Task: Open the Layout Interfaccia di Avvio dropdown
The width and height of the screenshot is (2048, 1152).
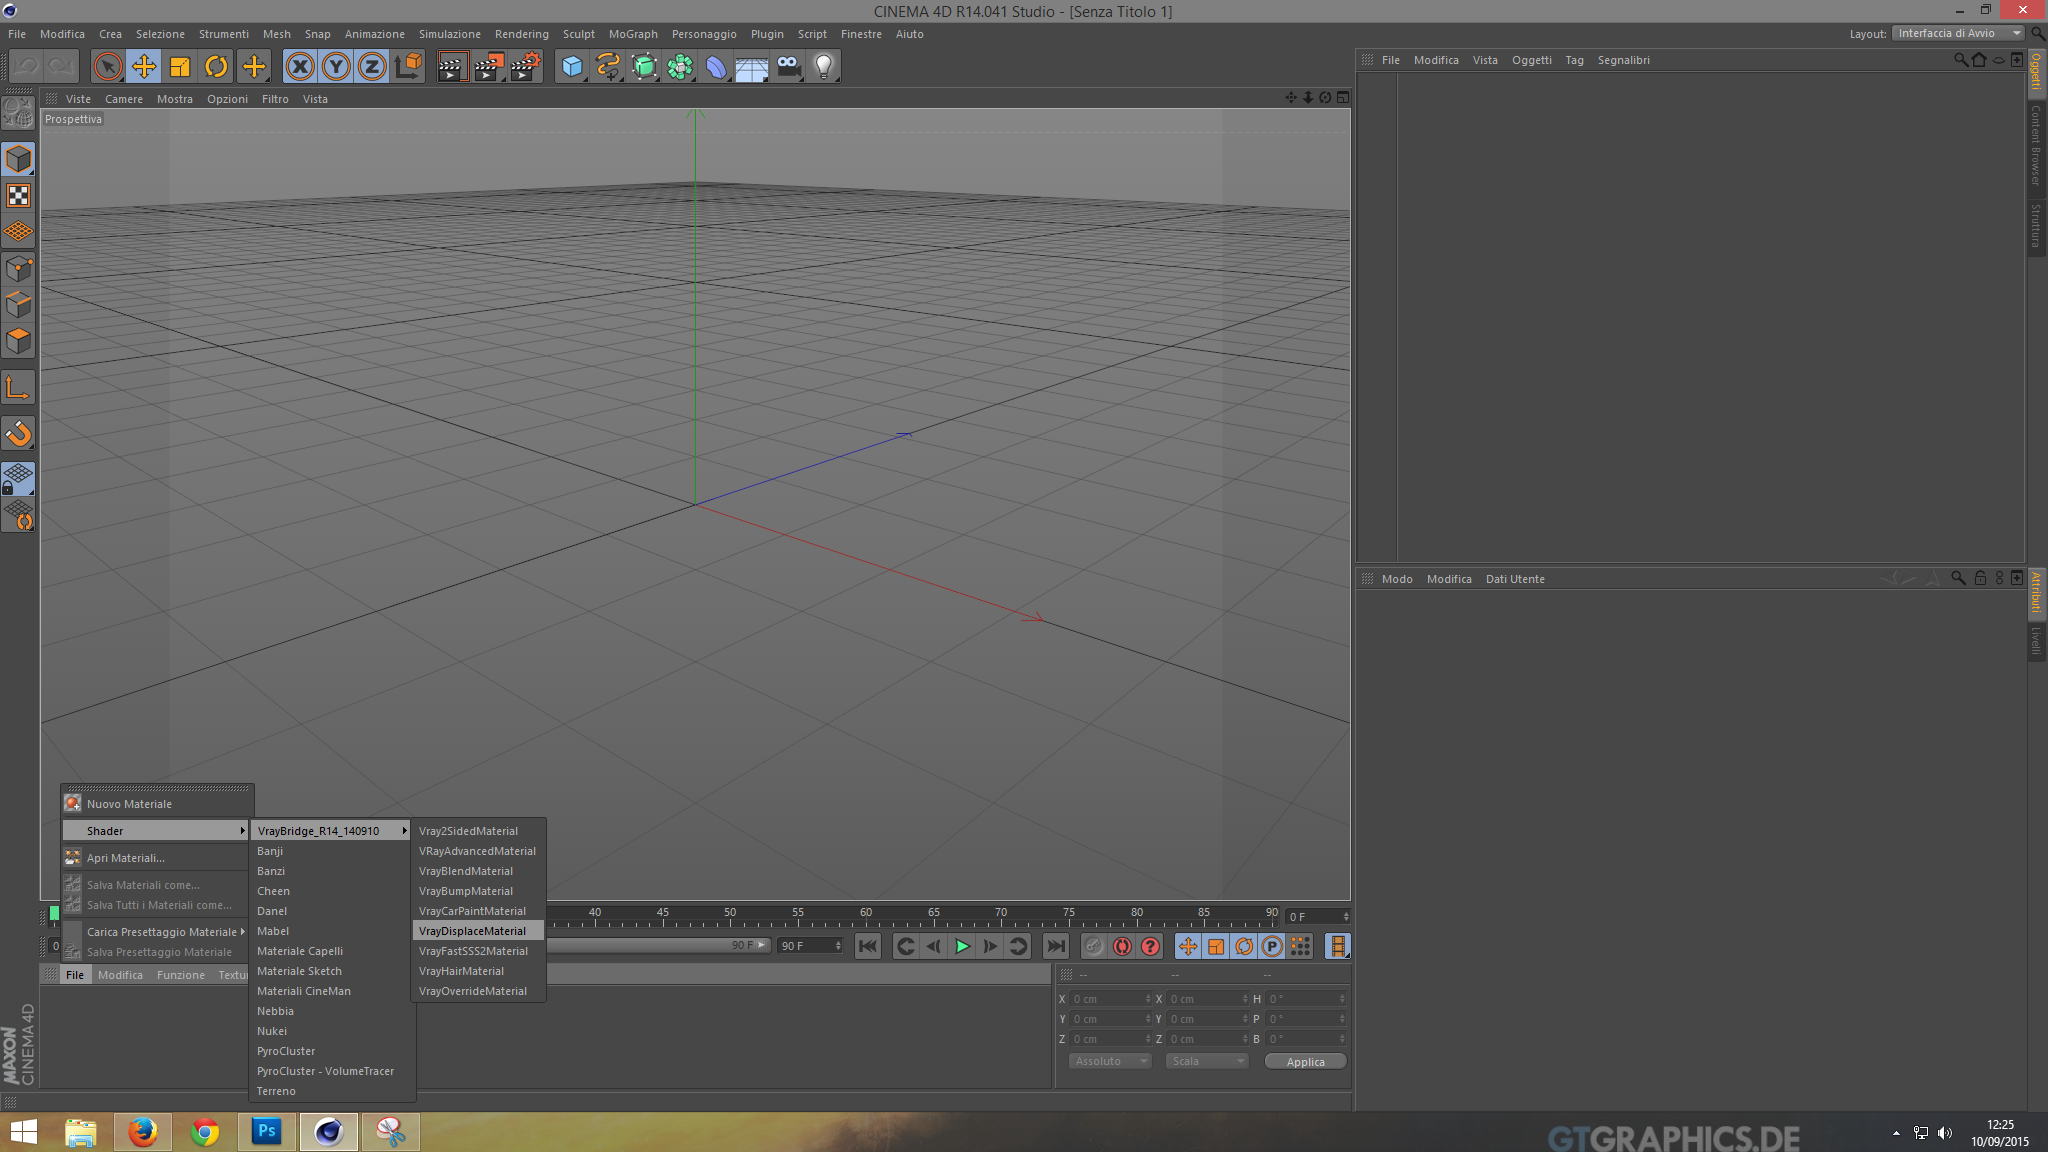Action: 1958,33
